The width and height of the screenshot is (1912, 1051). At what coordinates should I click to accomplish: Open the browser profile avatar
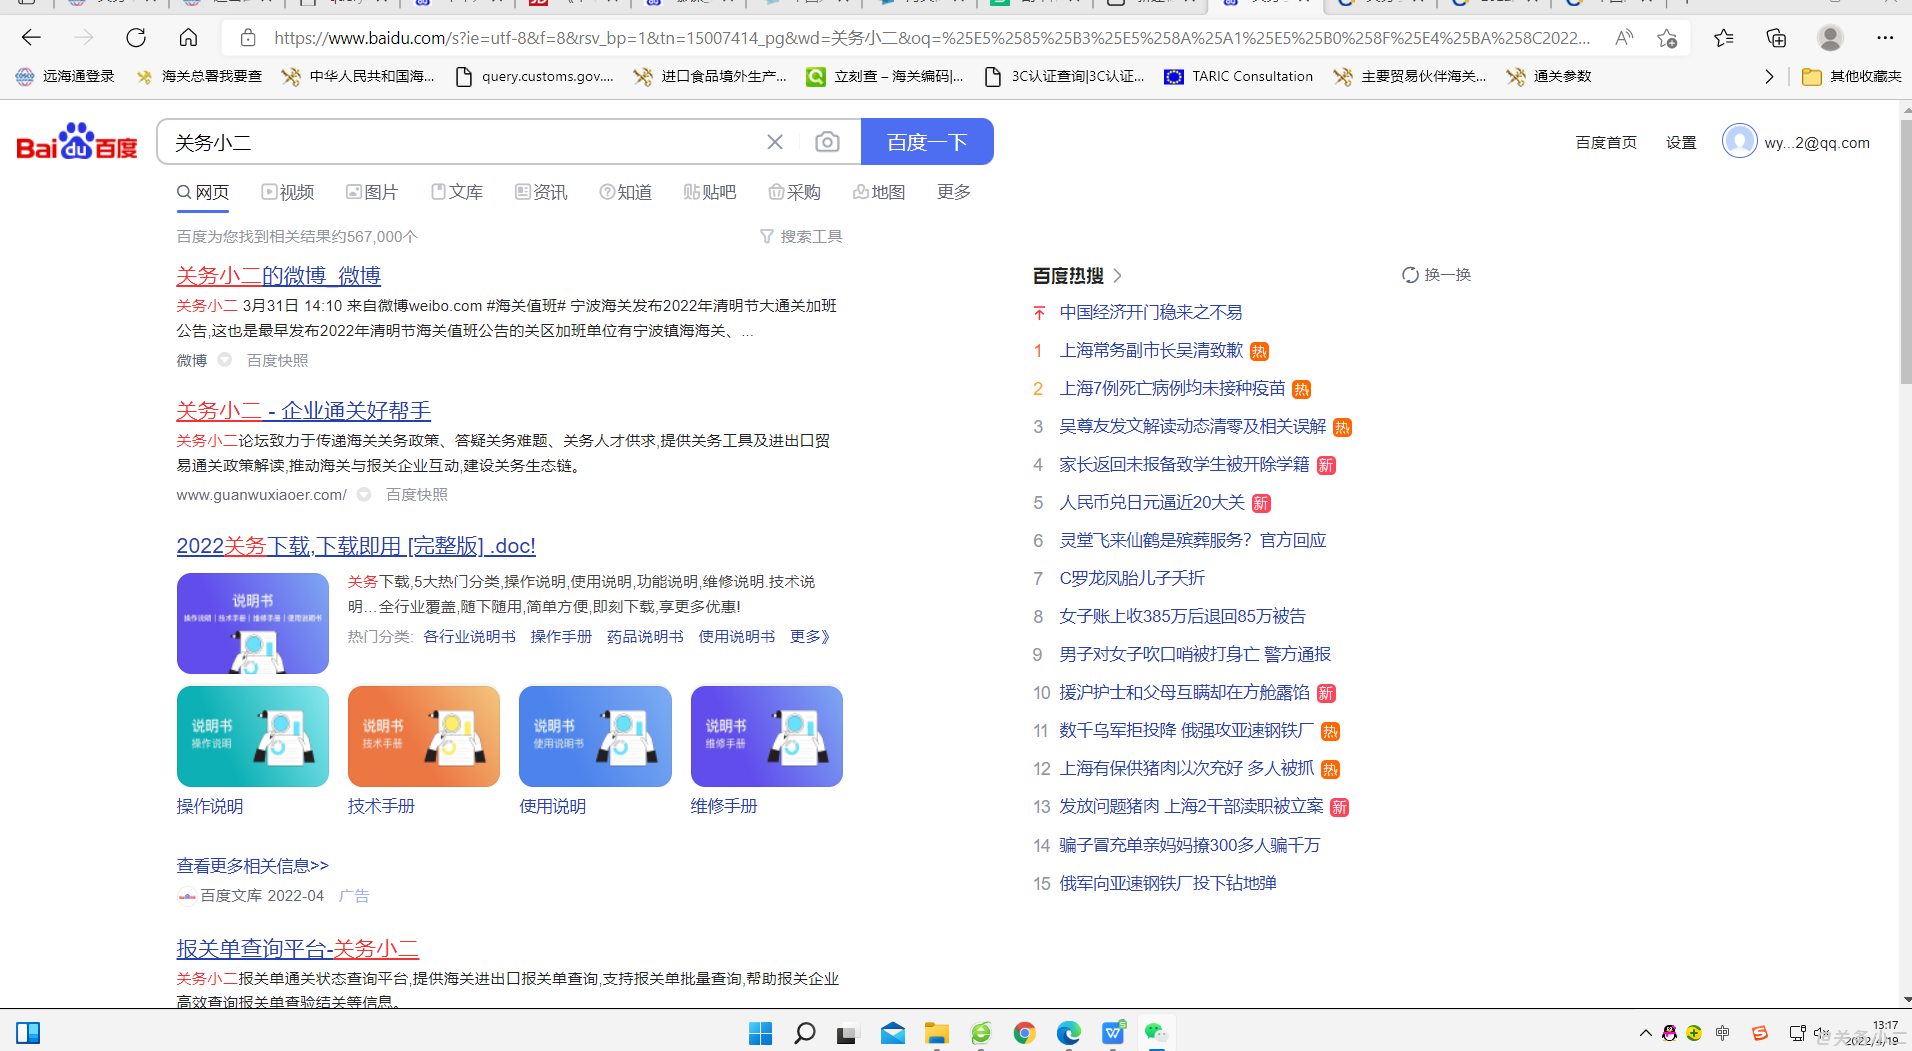coord(1830,38)
